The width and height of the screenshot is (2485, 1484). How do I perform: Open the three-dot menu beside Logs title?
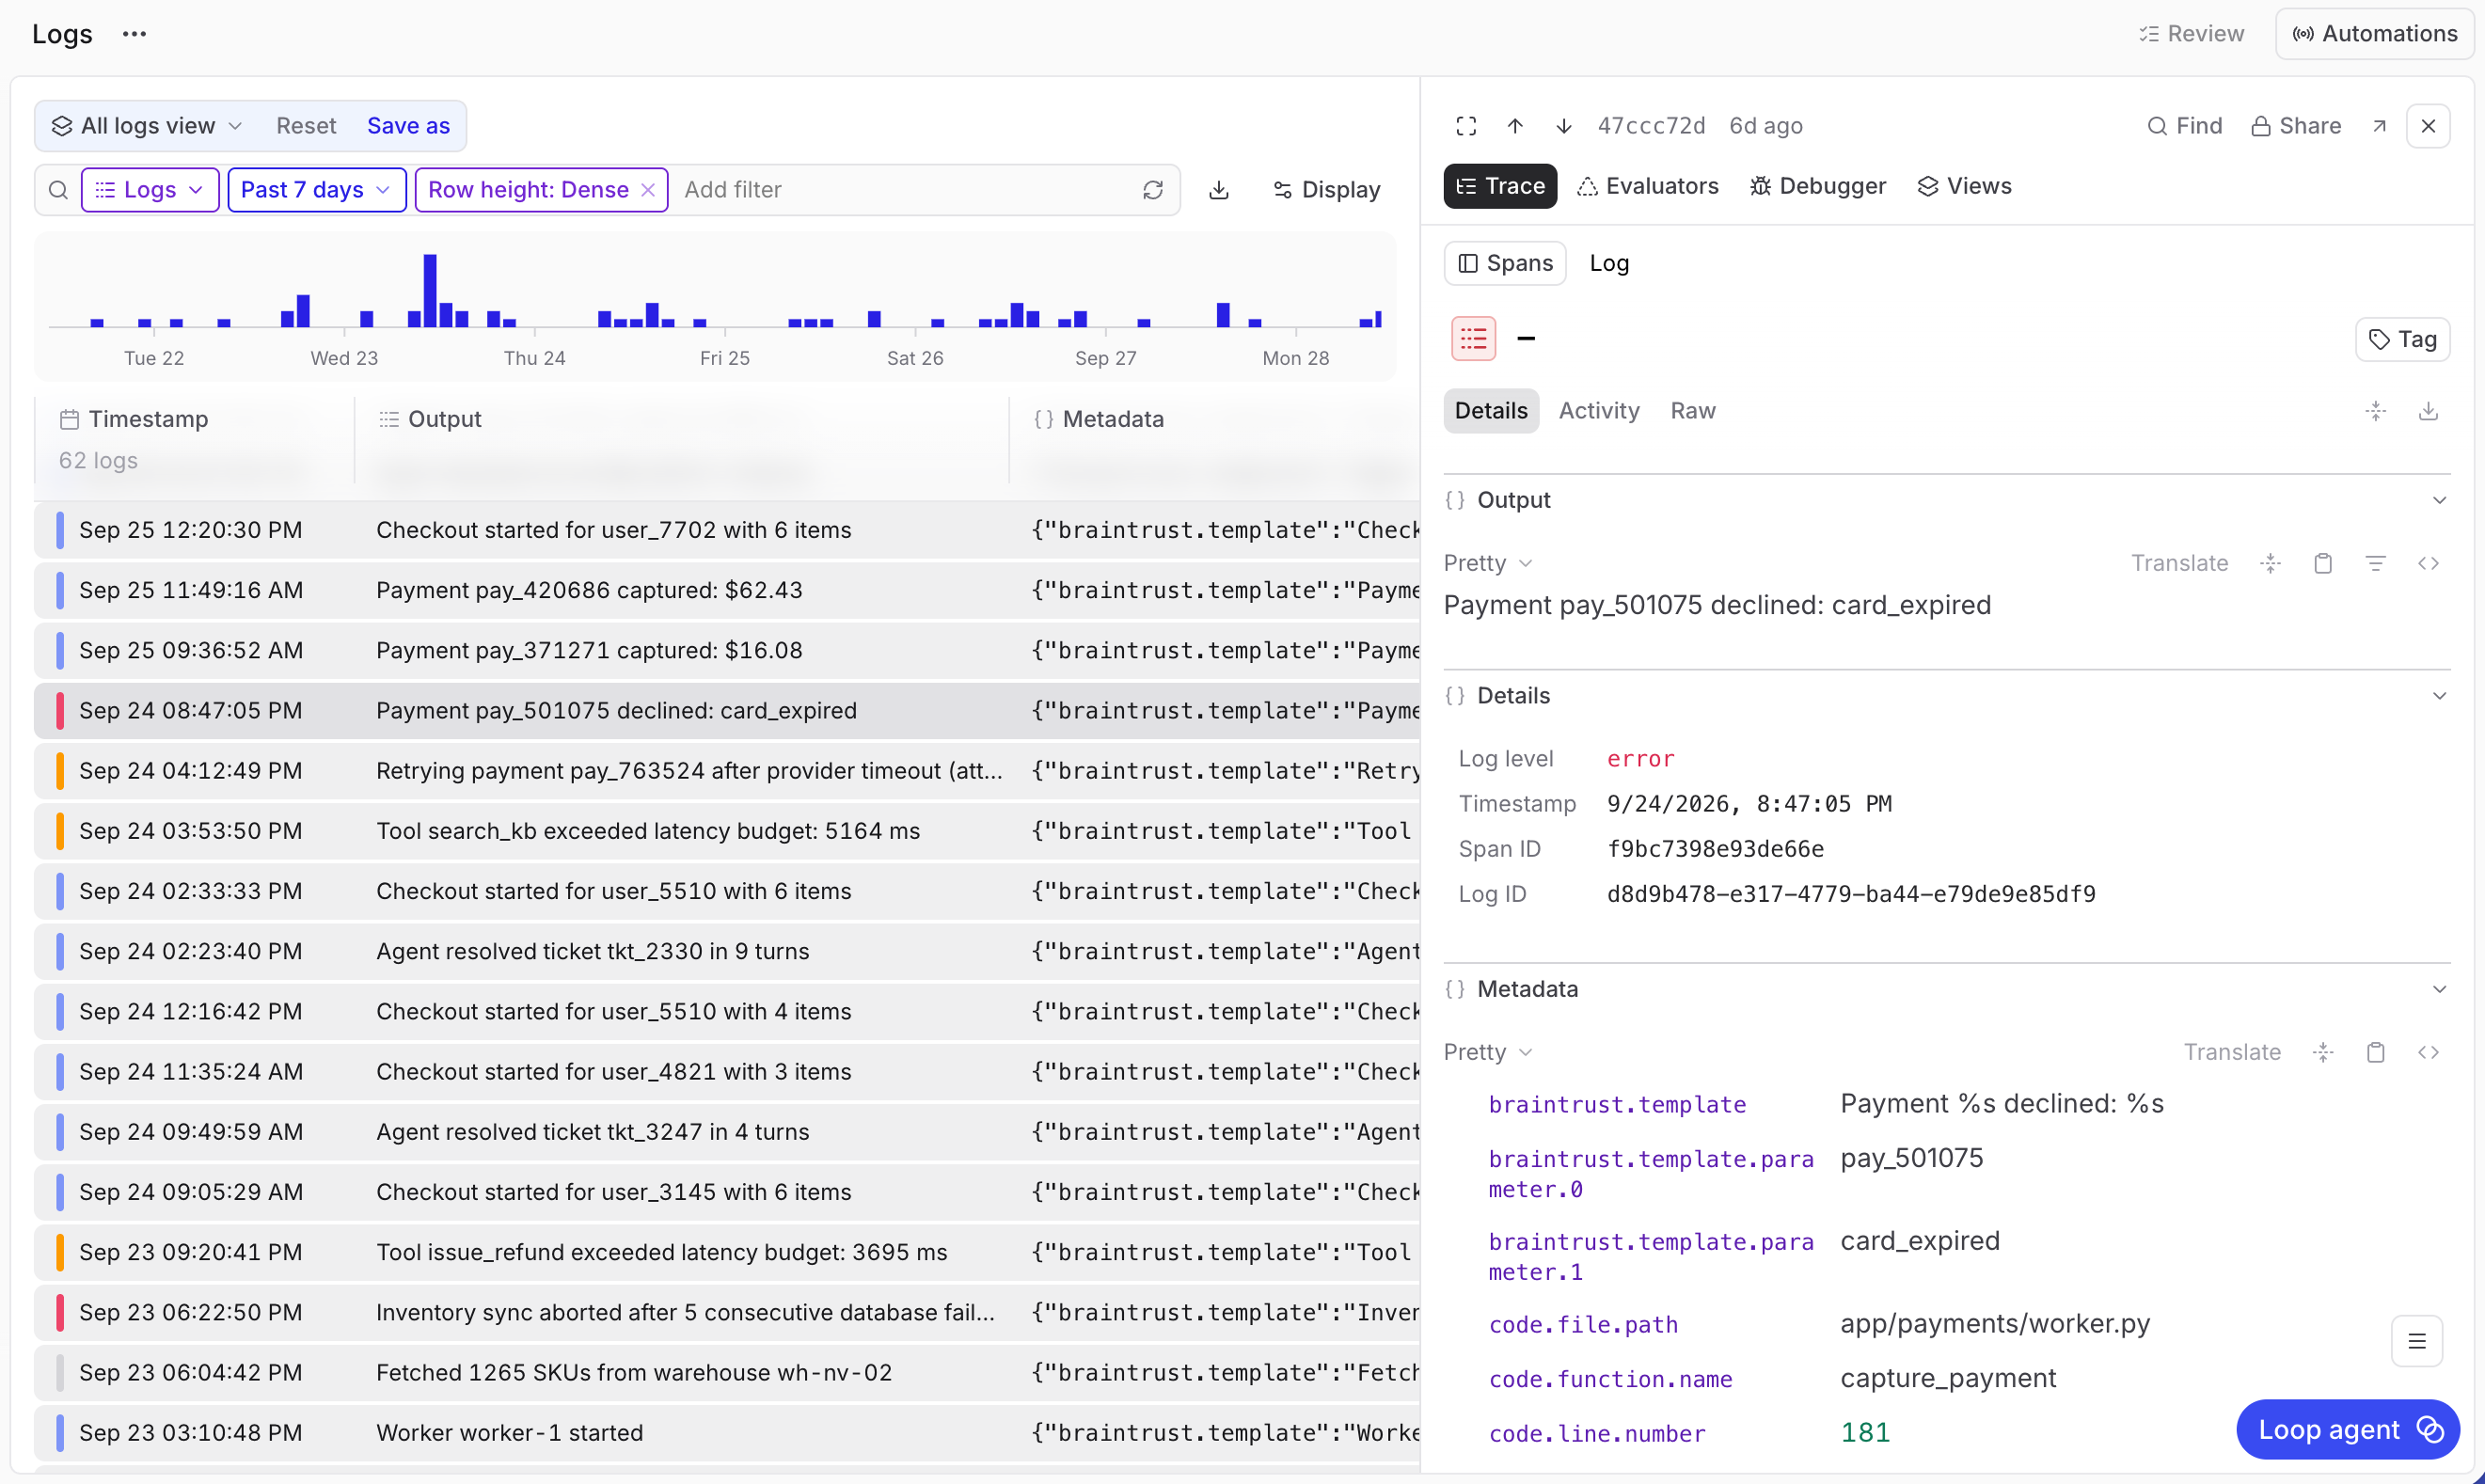(x=134, y=34)
